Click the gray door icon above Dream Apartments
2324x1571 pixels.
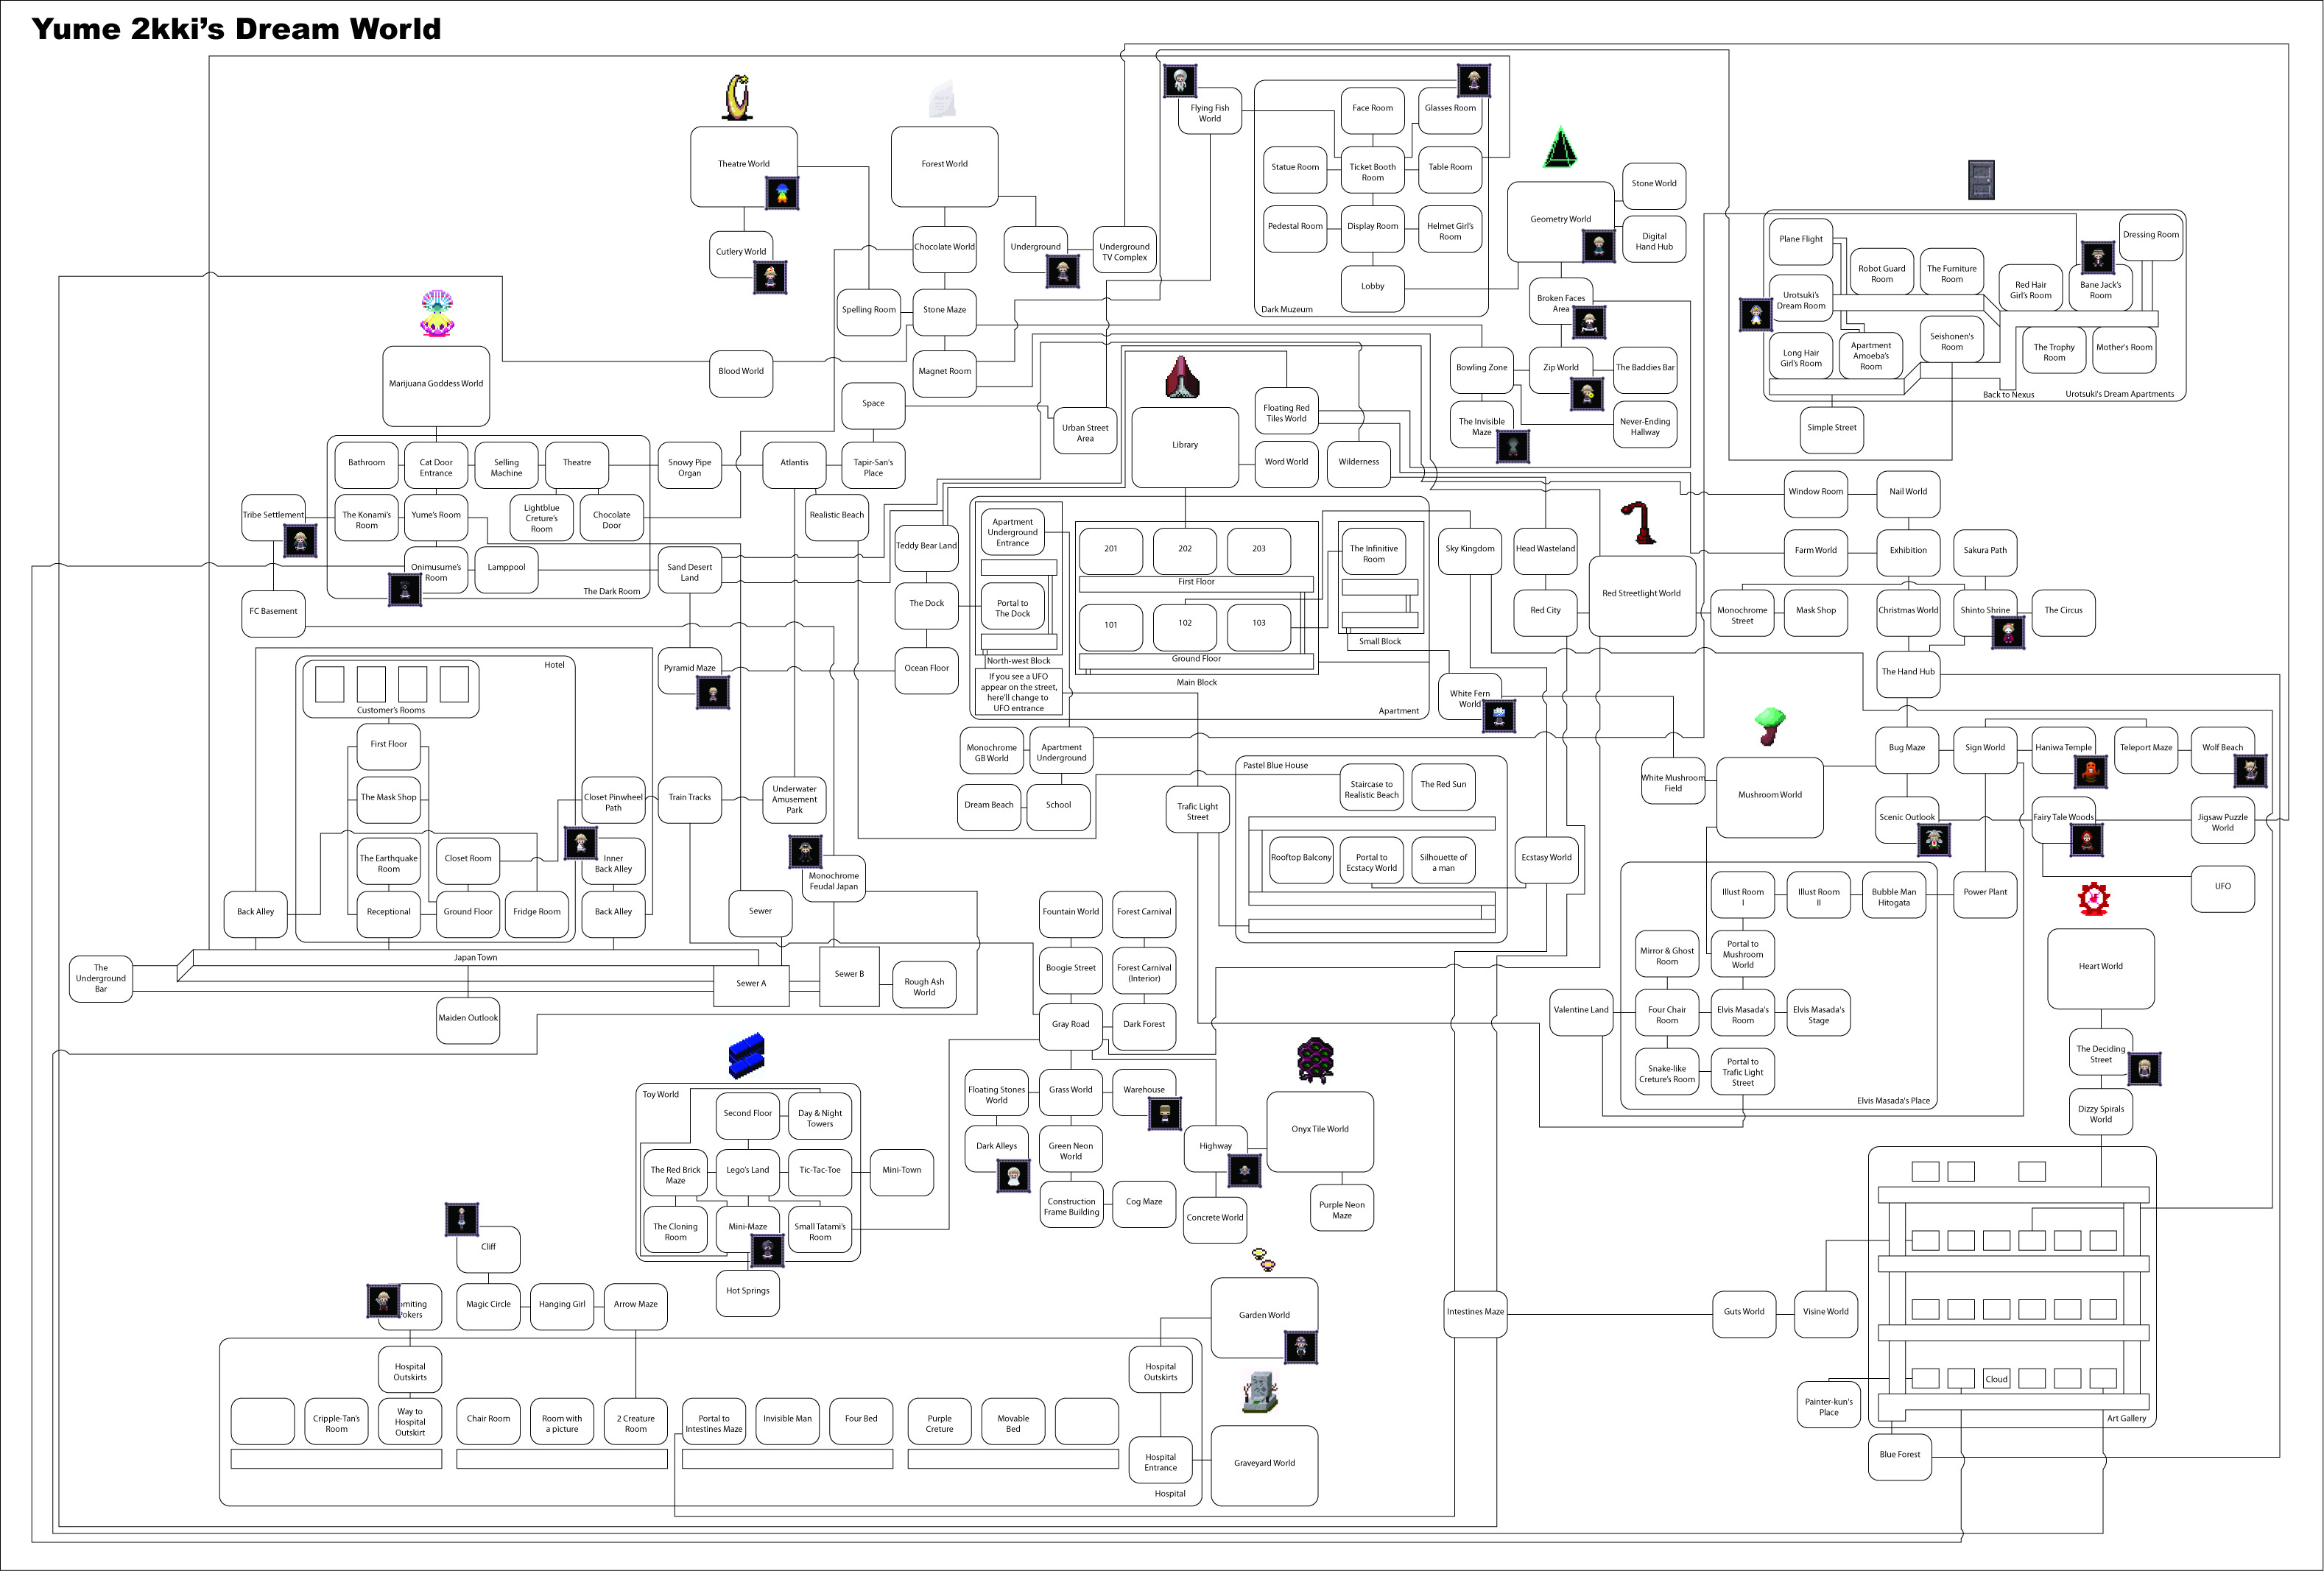tap(1980, 180)
